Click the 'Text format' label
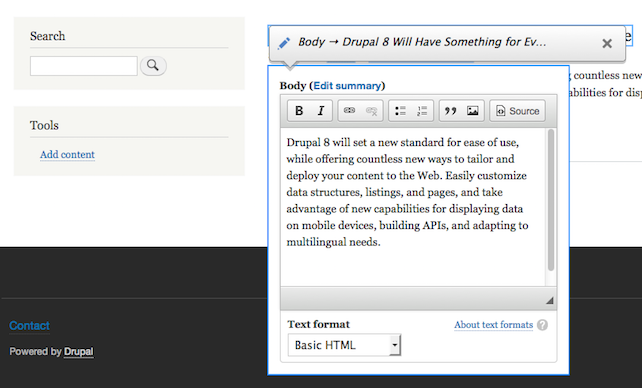 319,324
